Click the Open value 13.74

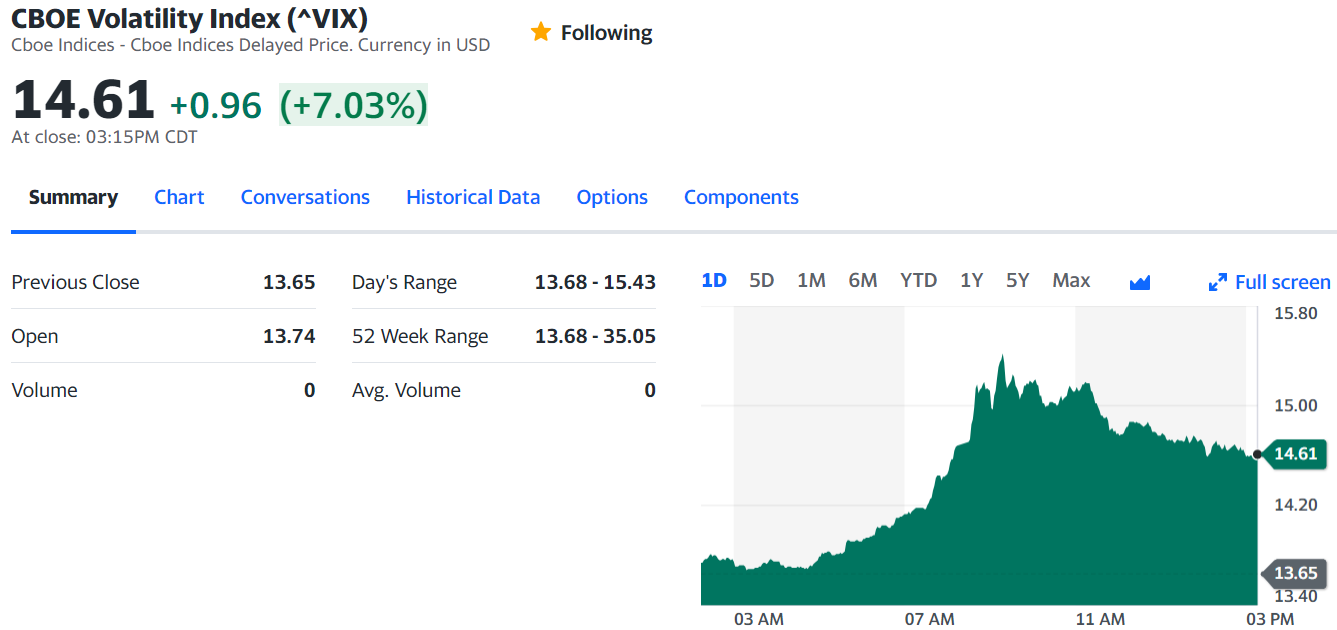[289, 336]
